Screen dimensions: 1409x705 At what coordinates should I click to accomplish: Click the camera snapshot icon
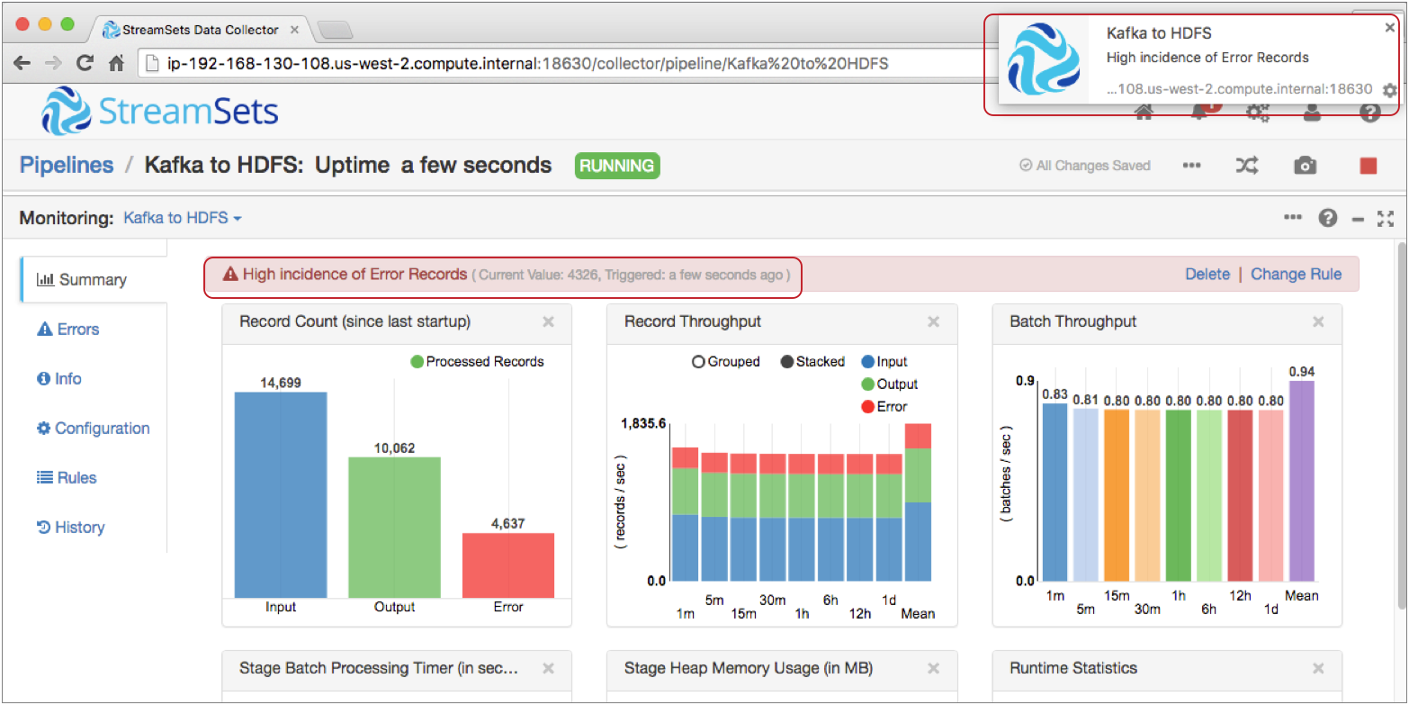[1305, 166]
